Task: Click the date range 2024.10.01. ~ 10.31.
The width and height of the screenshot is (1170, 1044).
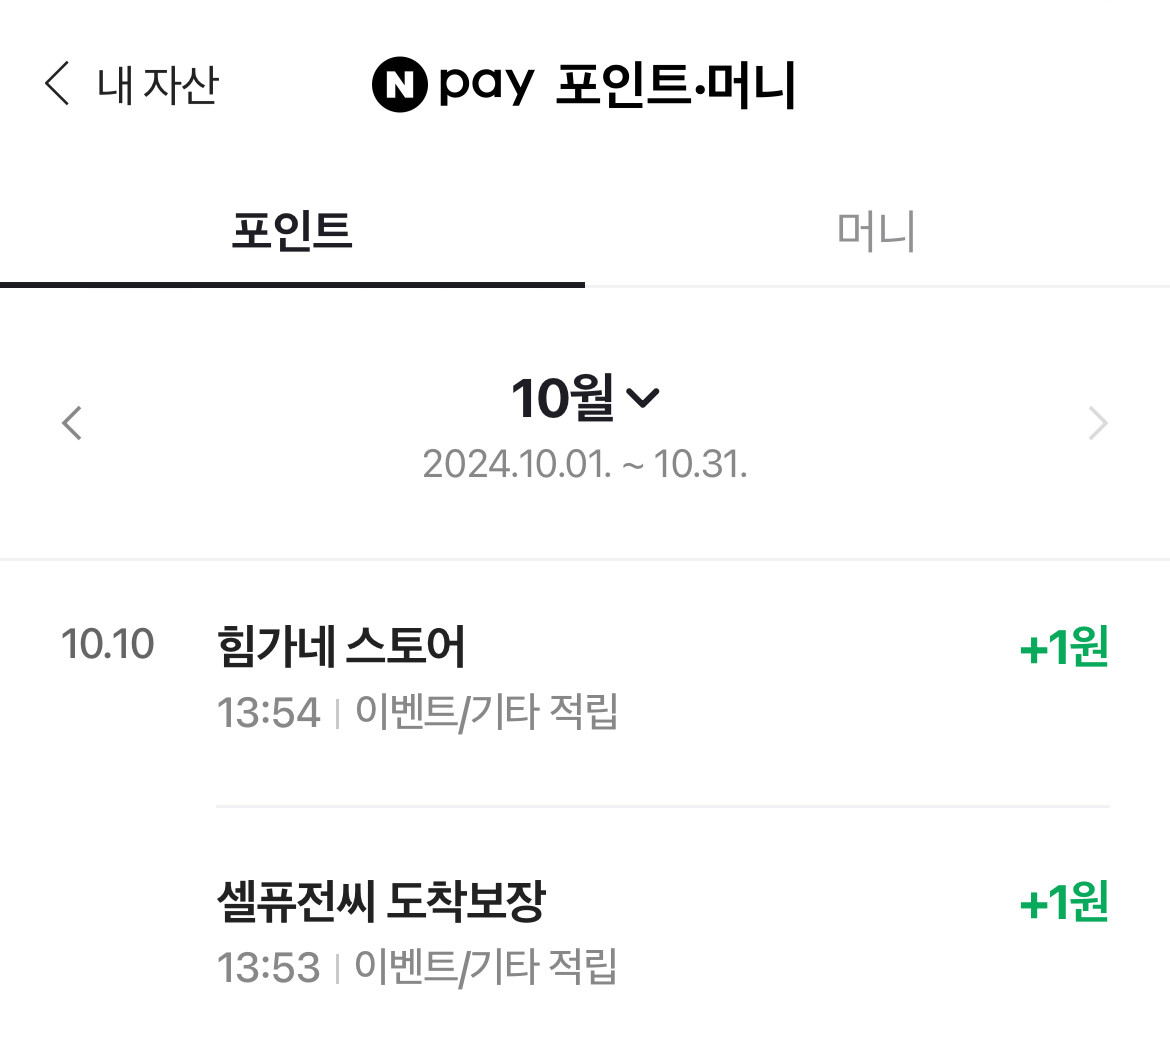Action: pos(585,464)
